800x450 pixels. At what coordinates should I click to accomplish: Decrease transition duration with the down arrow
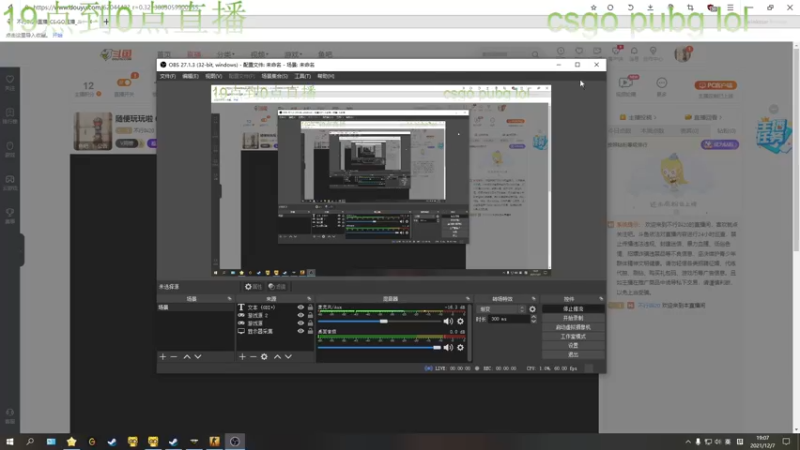[x=534, y=321]
